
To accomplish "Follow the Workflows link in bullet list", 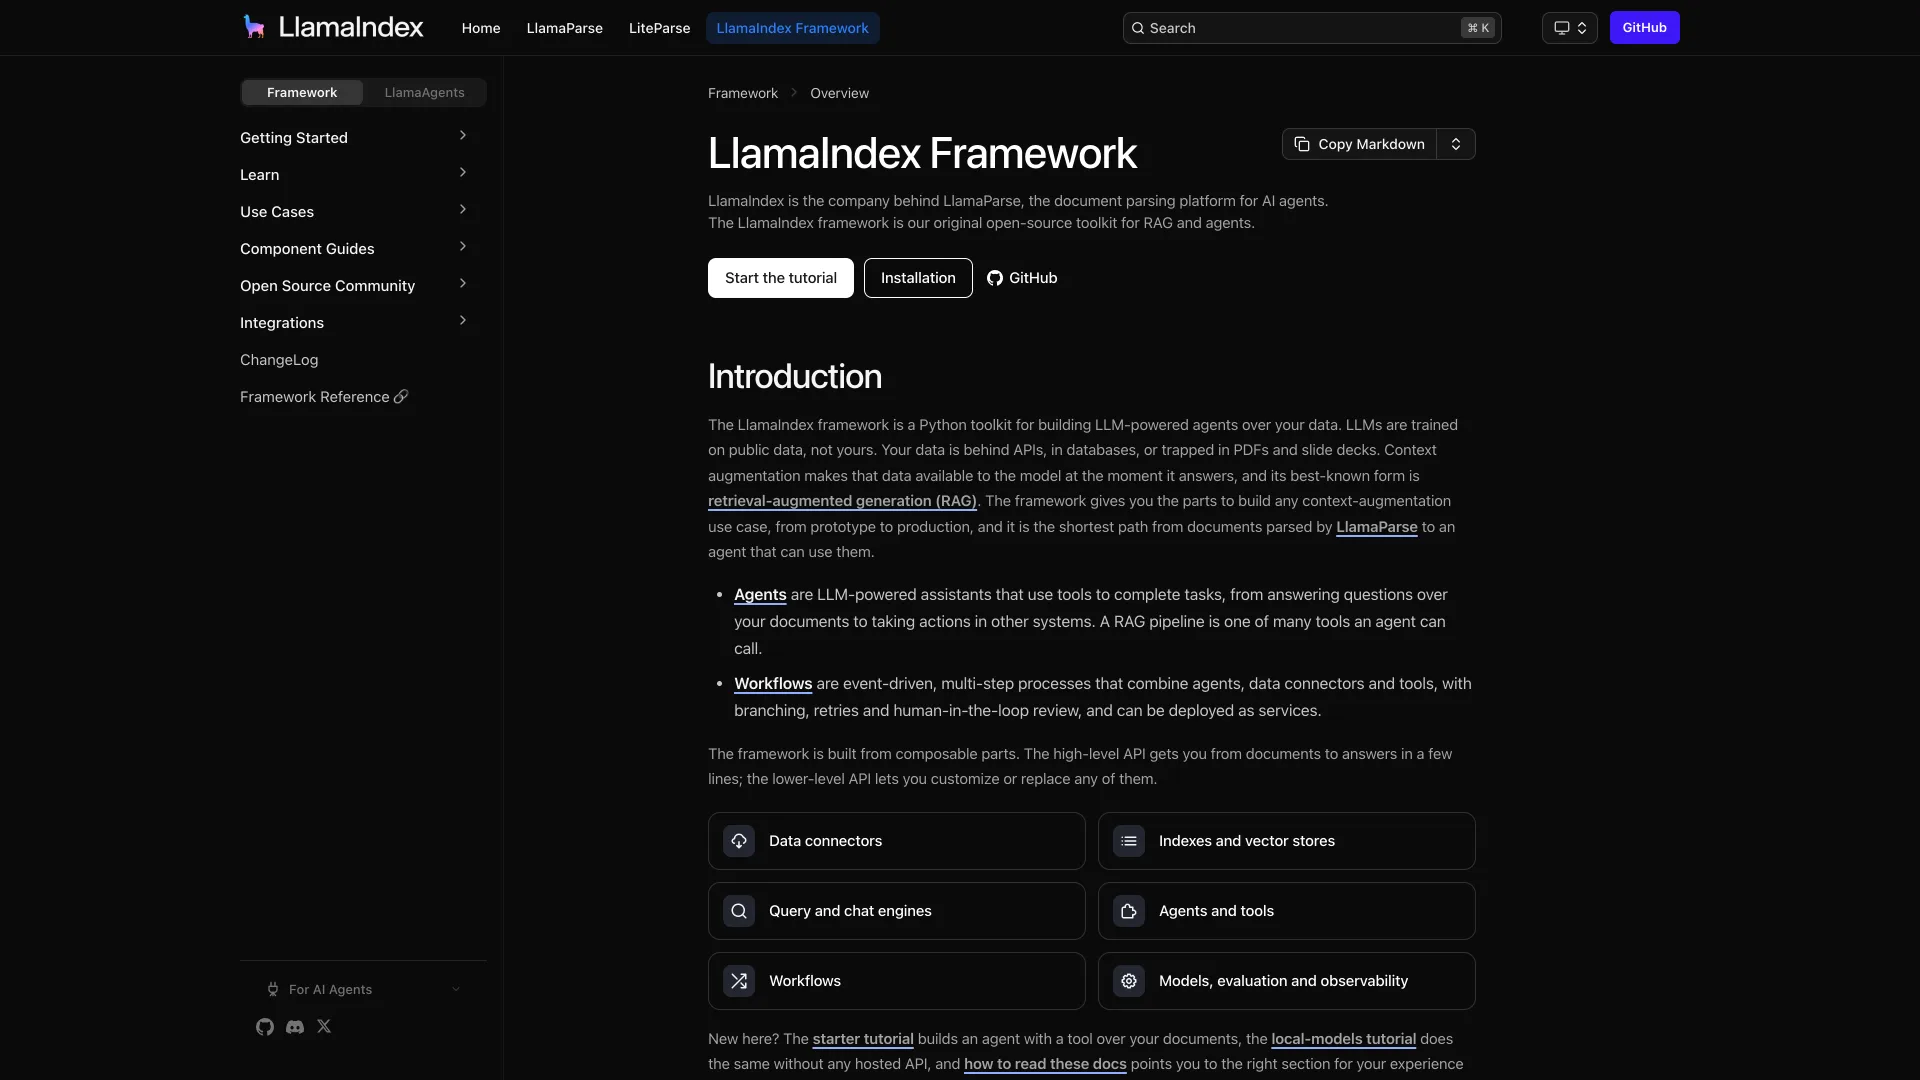I will [x=773, y=684].
